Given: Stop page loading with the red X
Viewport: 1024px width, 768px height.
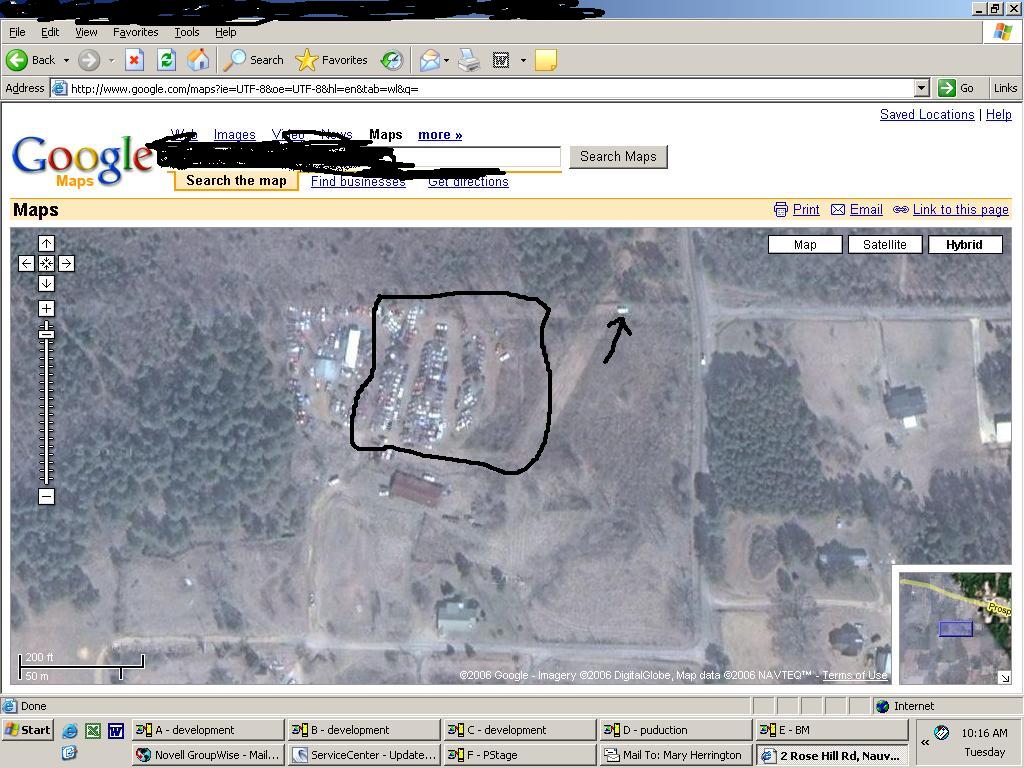Looking at the screenshot, I should point(134,60).
